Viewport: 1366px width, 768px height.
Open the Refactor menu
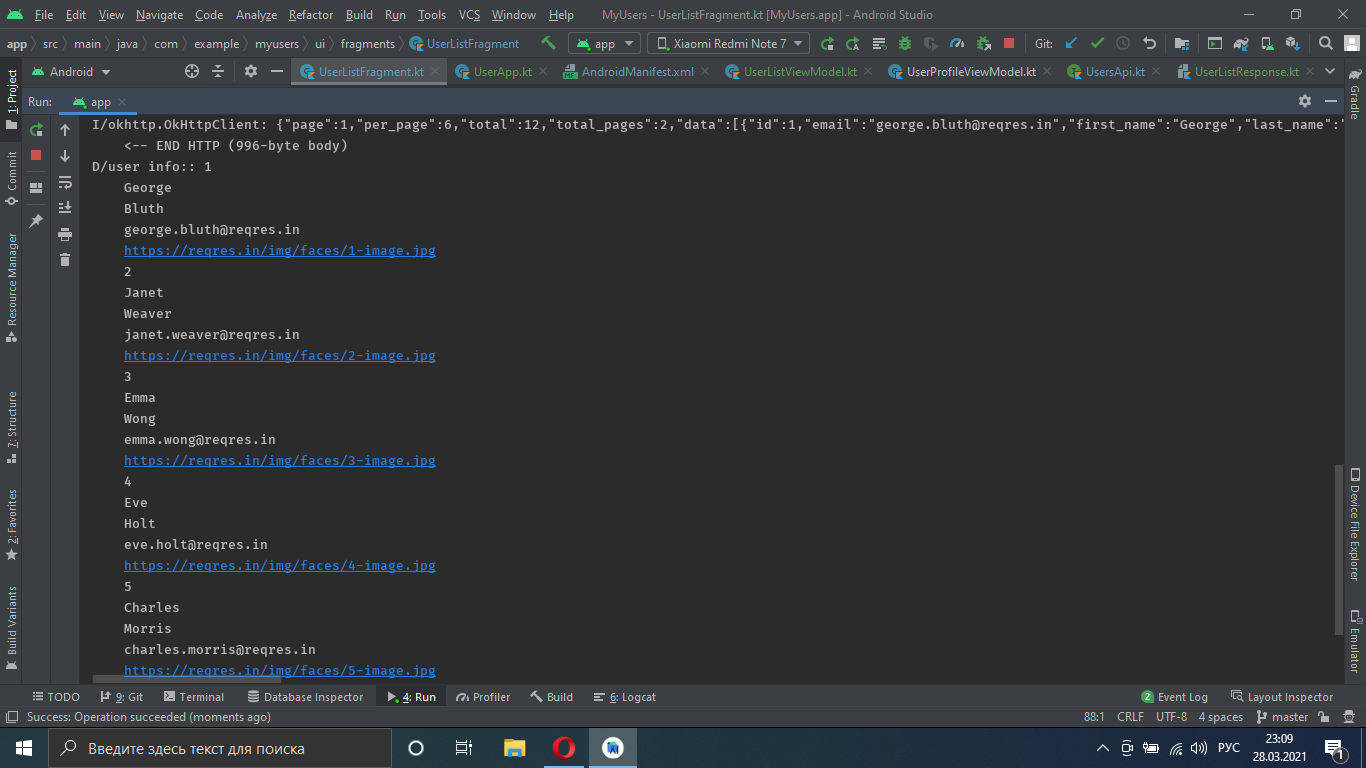(x=311, y=15)
